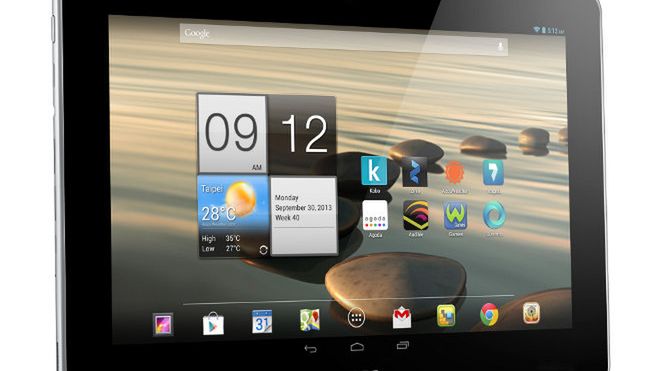Open the teal swirl ring app

(494, 215)
